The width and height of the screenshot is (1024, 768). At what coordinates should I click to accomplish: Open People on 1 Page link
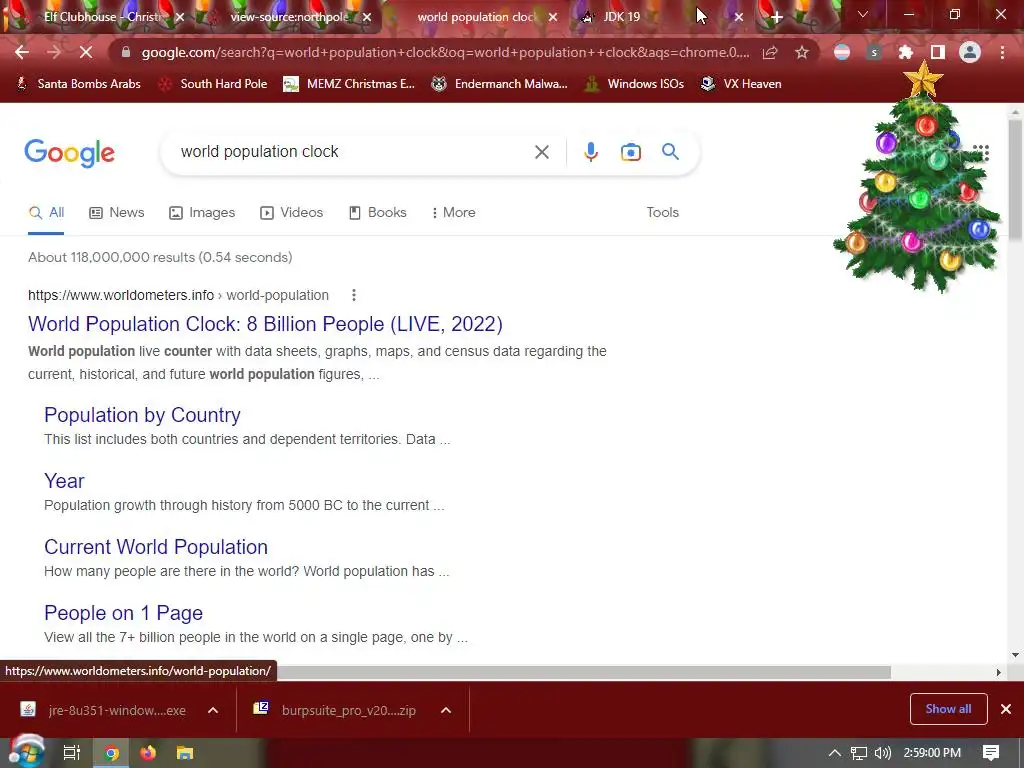123,613
